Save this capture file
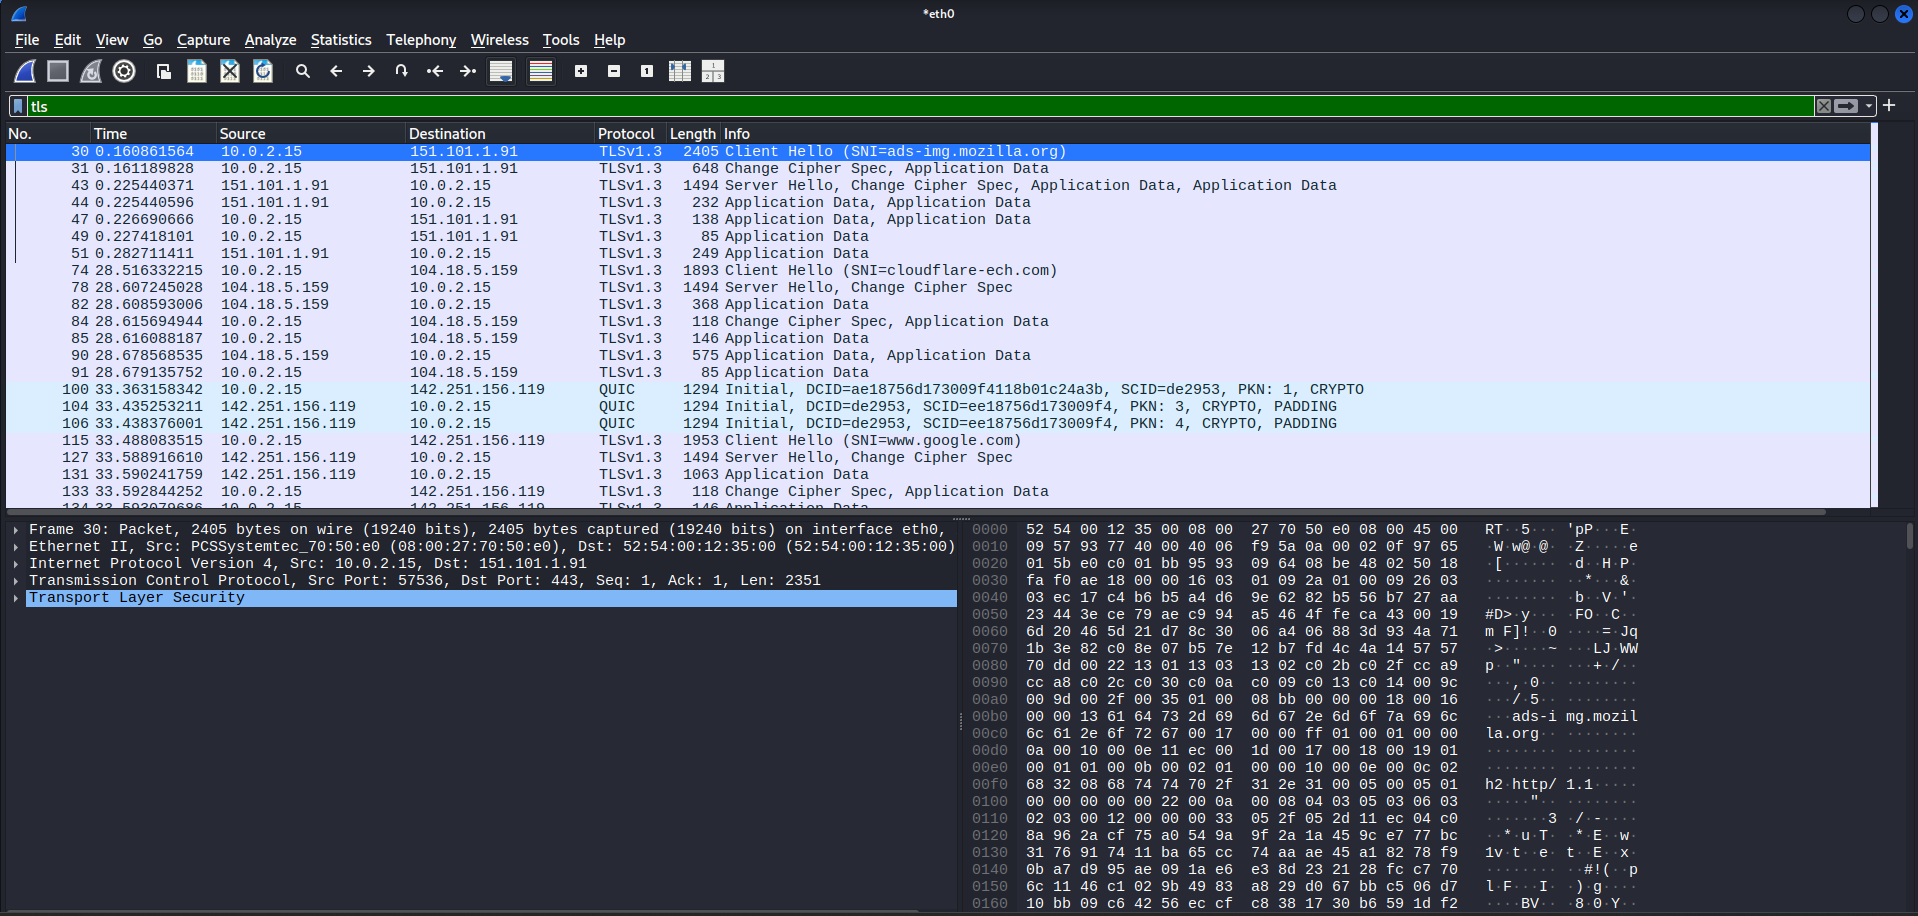The height and width of the screenshot is (916, 1918). click(197, 71)
